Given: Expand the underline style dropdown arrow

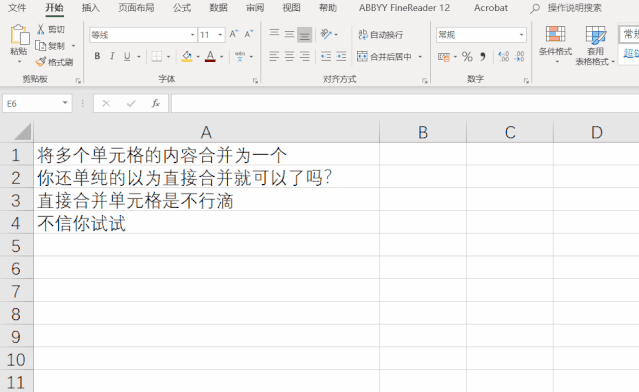Looking at the screenshot, I should 139,57.
